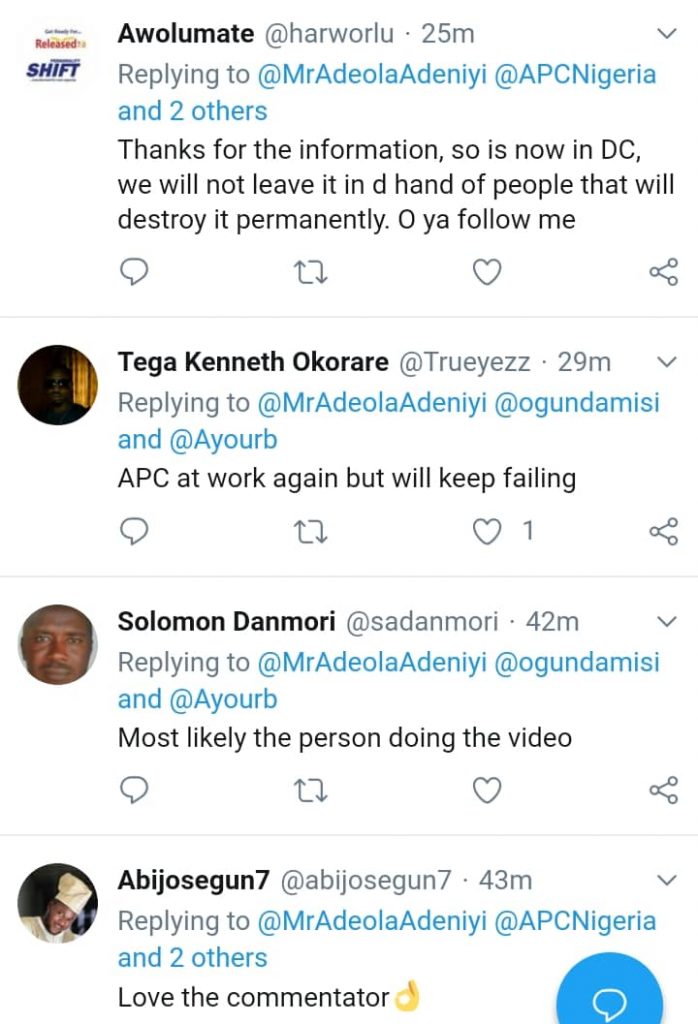Expand menu chevron on Tega's tweet

pyautogui.click(x=666, y=362)
